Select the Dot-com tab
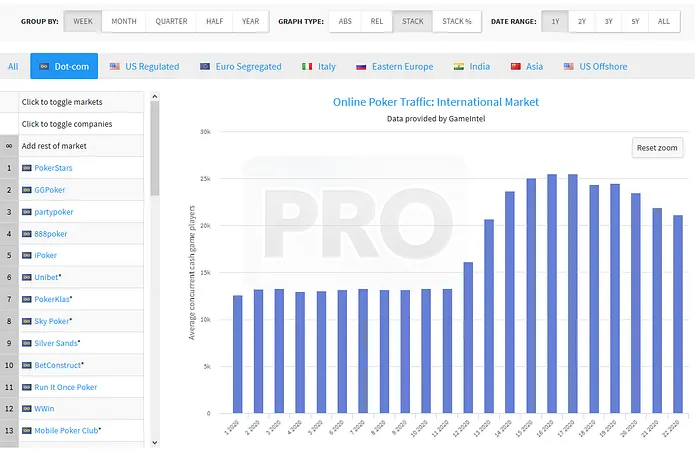Screen dimensions: 700x453 [64, 67]
